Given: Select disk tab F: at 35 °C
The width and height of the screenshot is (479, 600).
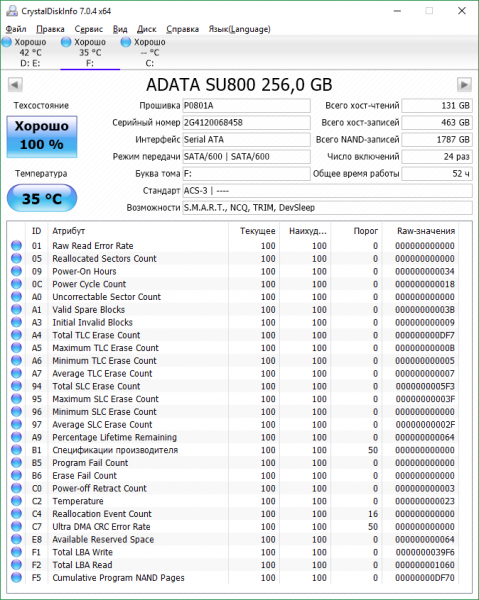Looking at the screenshot, I should [x=90, y=52].
